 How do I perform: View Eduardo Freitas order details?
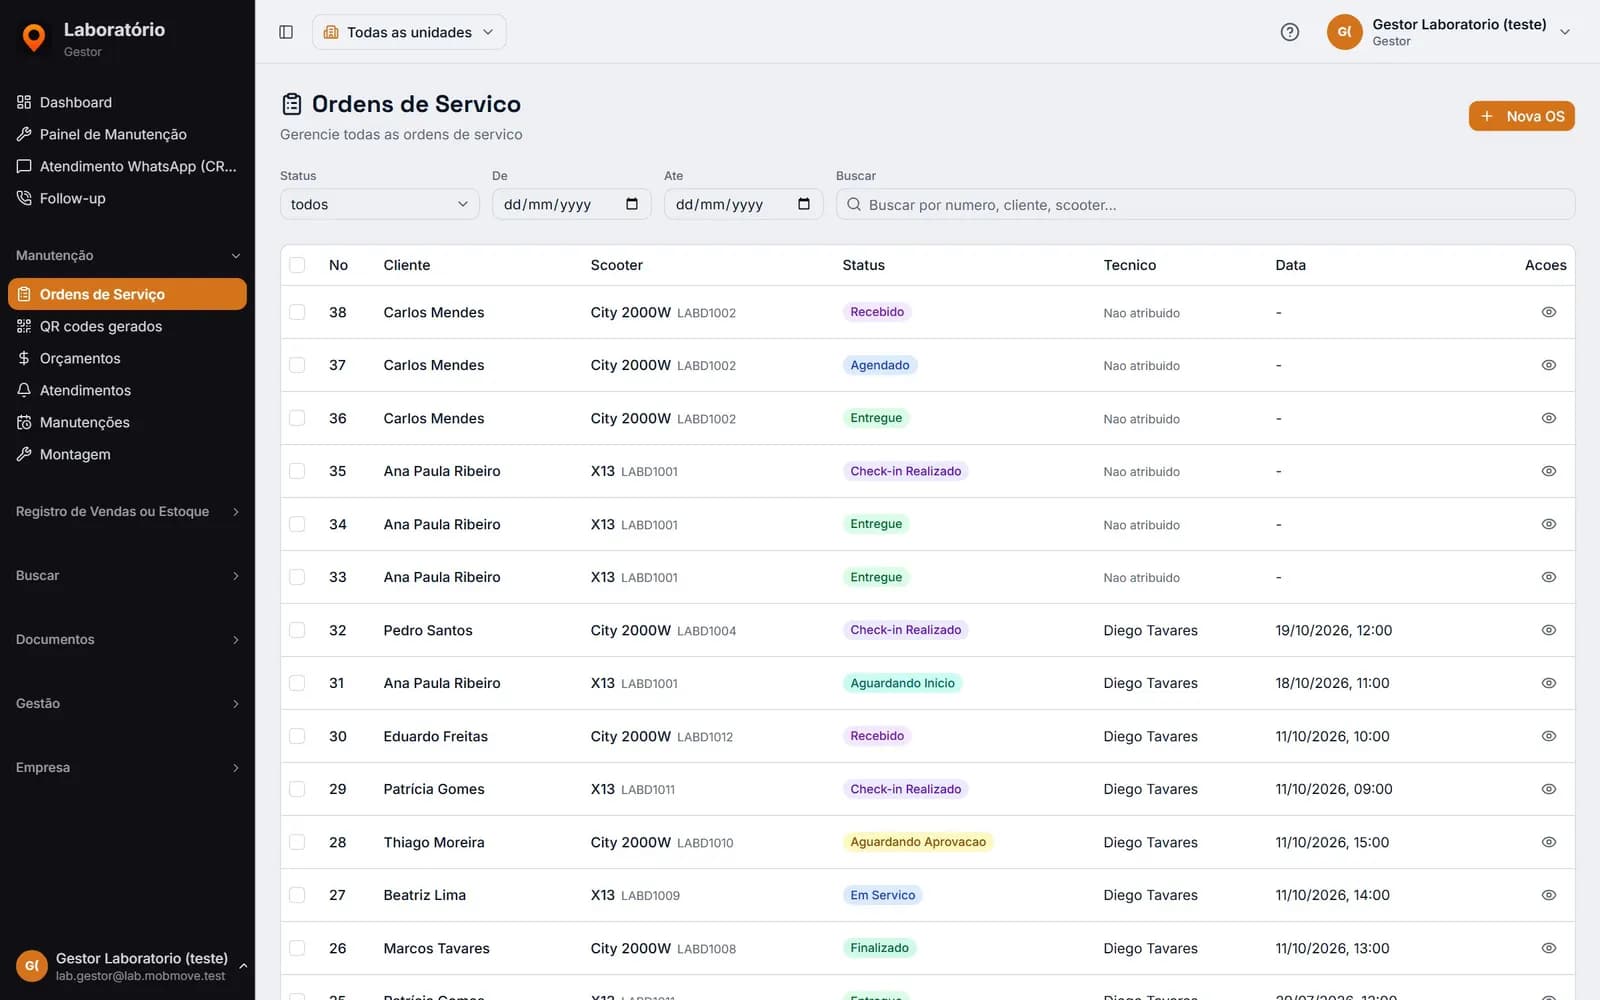coord(1548,736)
